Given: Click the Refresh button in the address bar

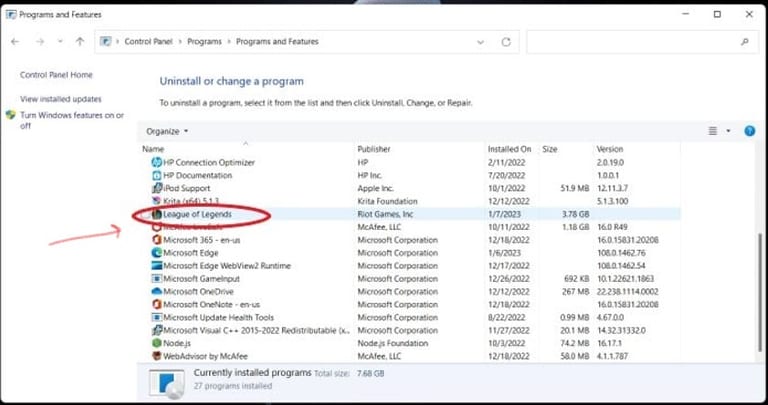Looking at the screenshot, I should [506, 42].
